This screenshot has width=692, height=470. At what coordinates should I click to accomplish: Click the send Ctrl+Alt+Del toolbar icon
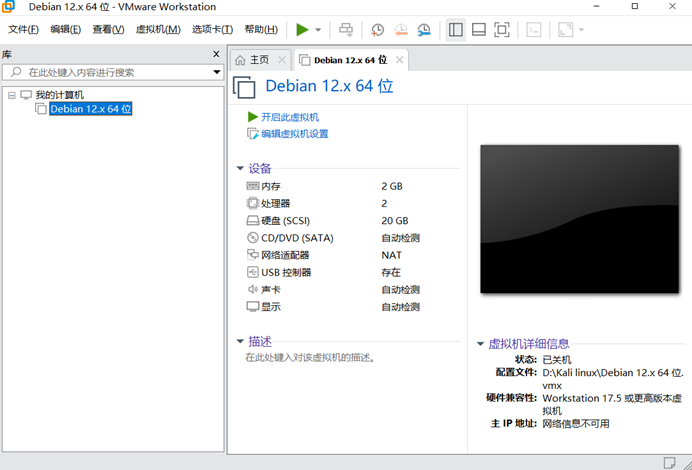[x=346, y=30]
